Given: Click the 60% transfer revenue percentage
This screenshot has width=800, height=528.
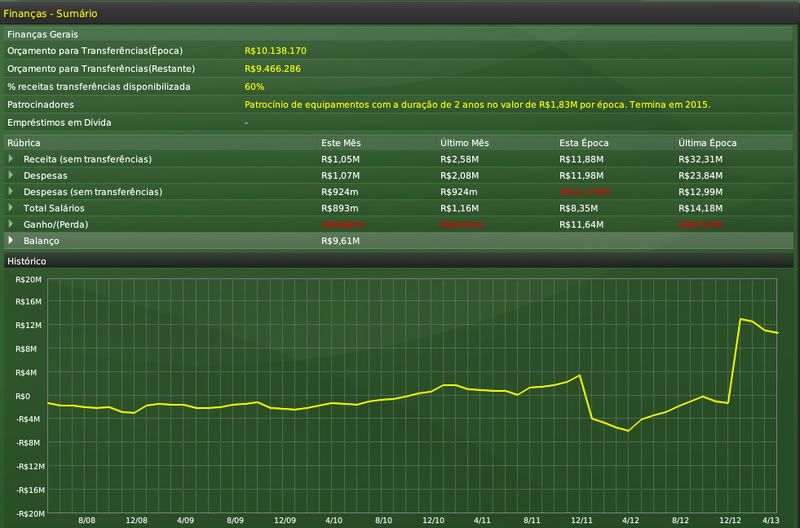Looking at the screenshot, I should pos(254,86).
